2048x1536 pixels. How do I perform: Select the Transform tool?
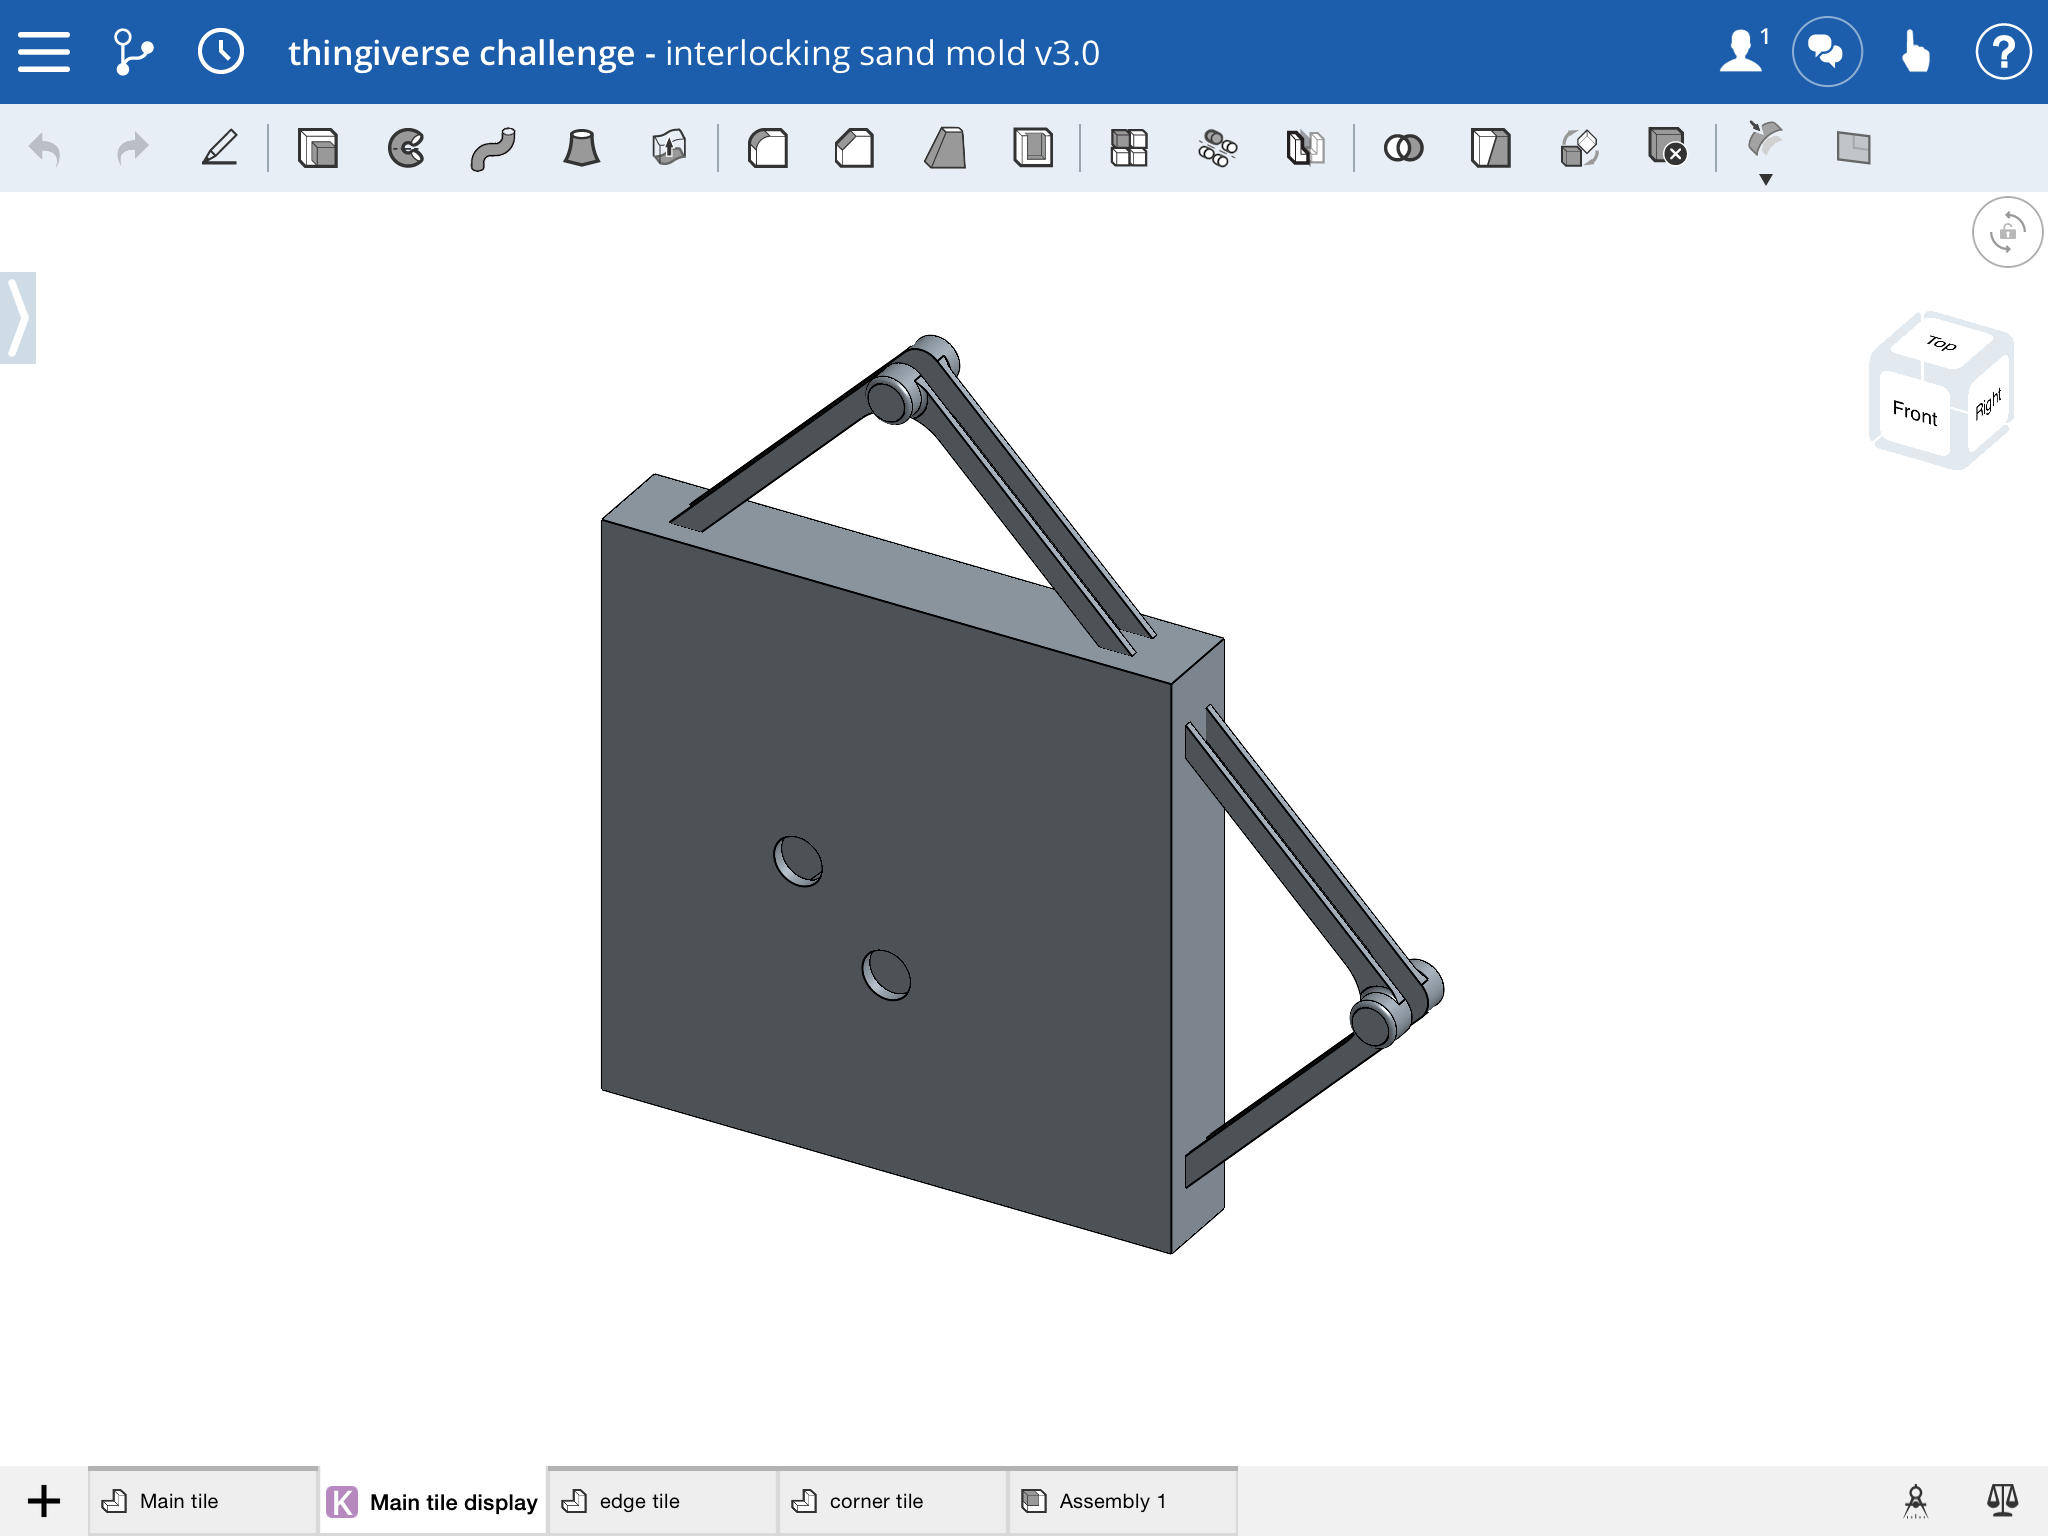click(x=1579, y=148)
